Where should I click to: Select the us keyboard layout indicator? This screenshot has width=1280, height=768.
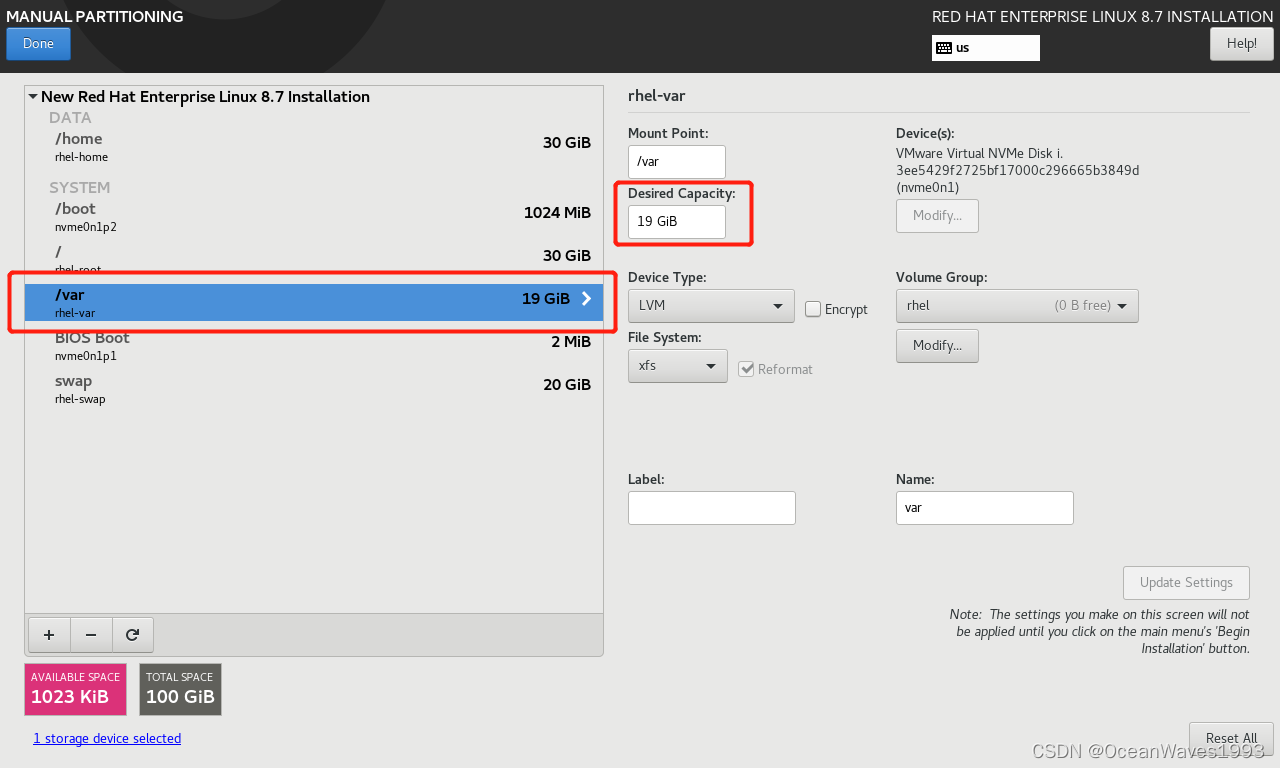986,48
